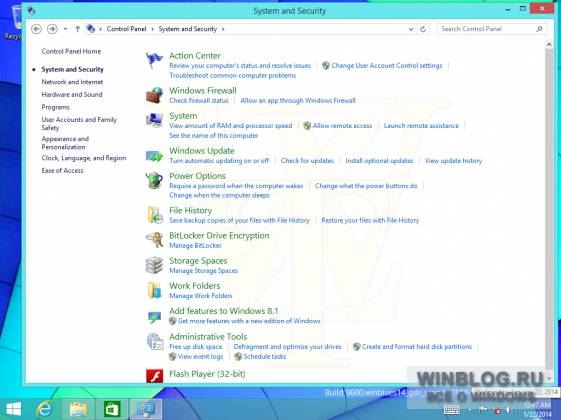Open Restore your files with File History
Screen dimensions: 561x420
pyautogui.click(x=370, y=220)
